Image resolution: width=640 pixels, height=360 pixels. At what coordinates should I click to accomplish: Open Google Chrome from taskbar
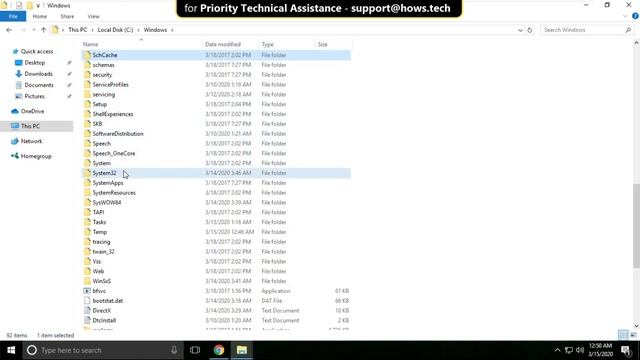pyautogui.click(x=219, y=350)
